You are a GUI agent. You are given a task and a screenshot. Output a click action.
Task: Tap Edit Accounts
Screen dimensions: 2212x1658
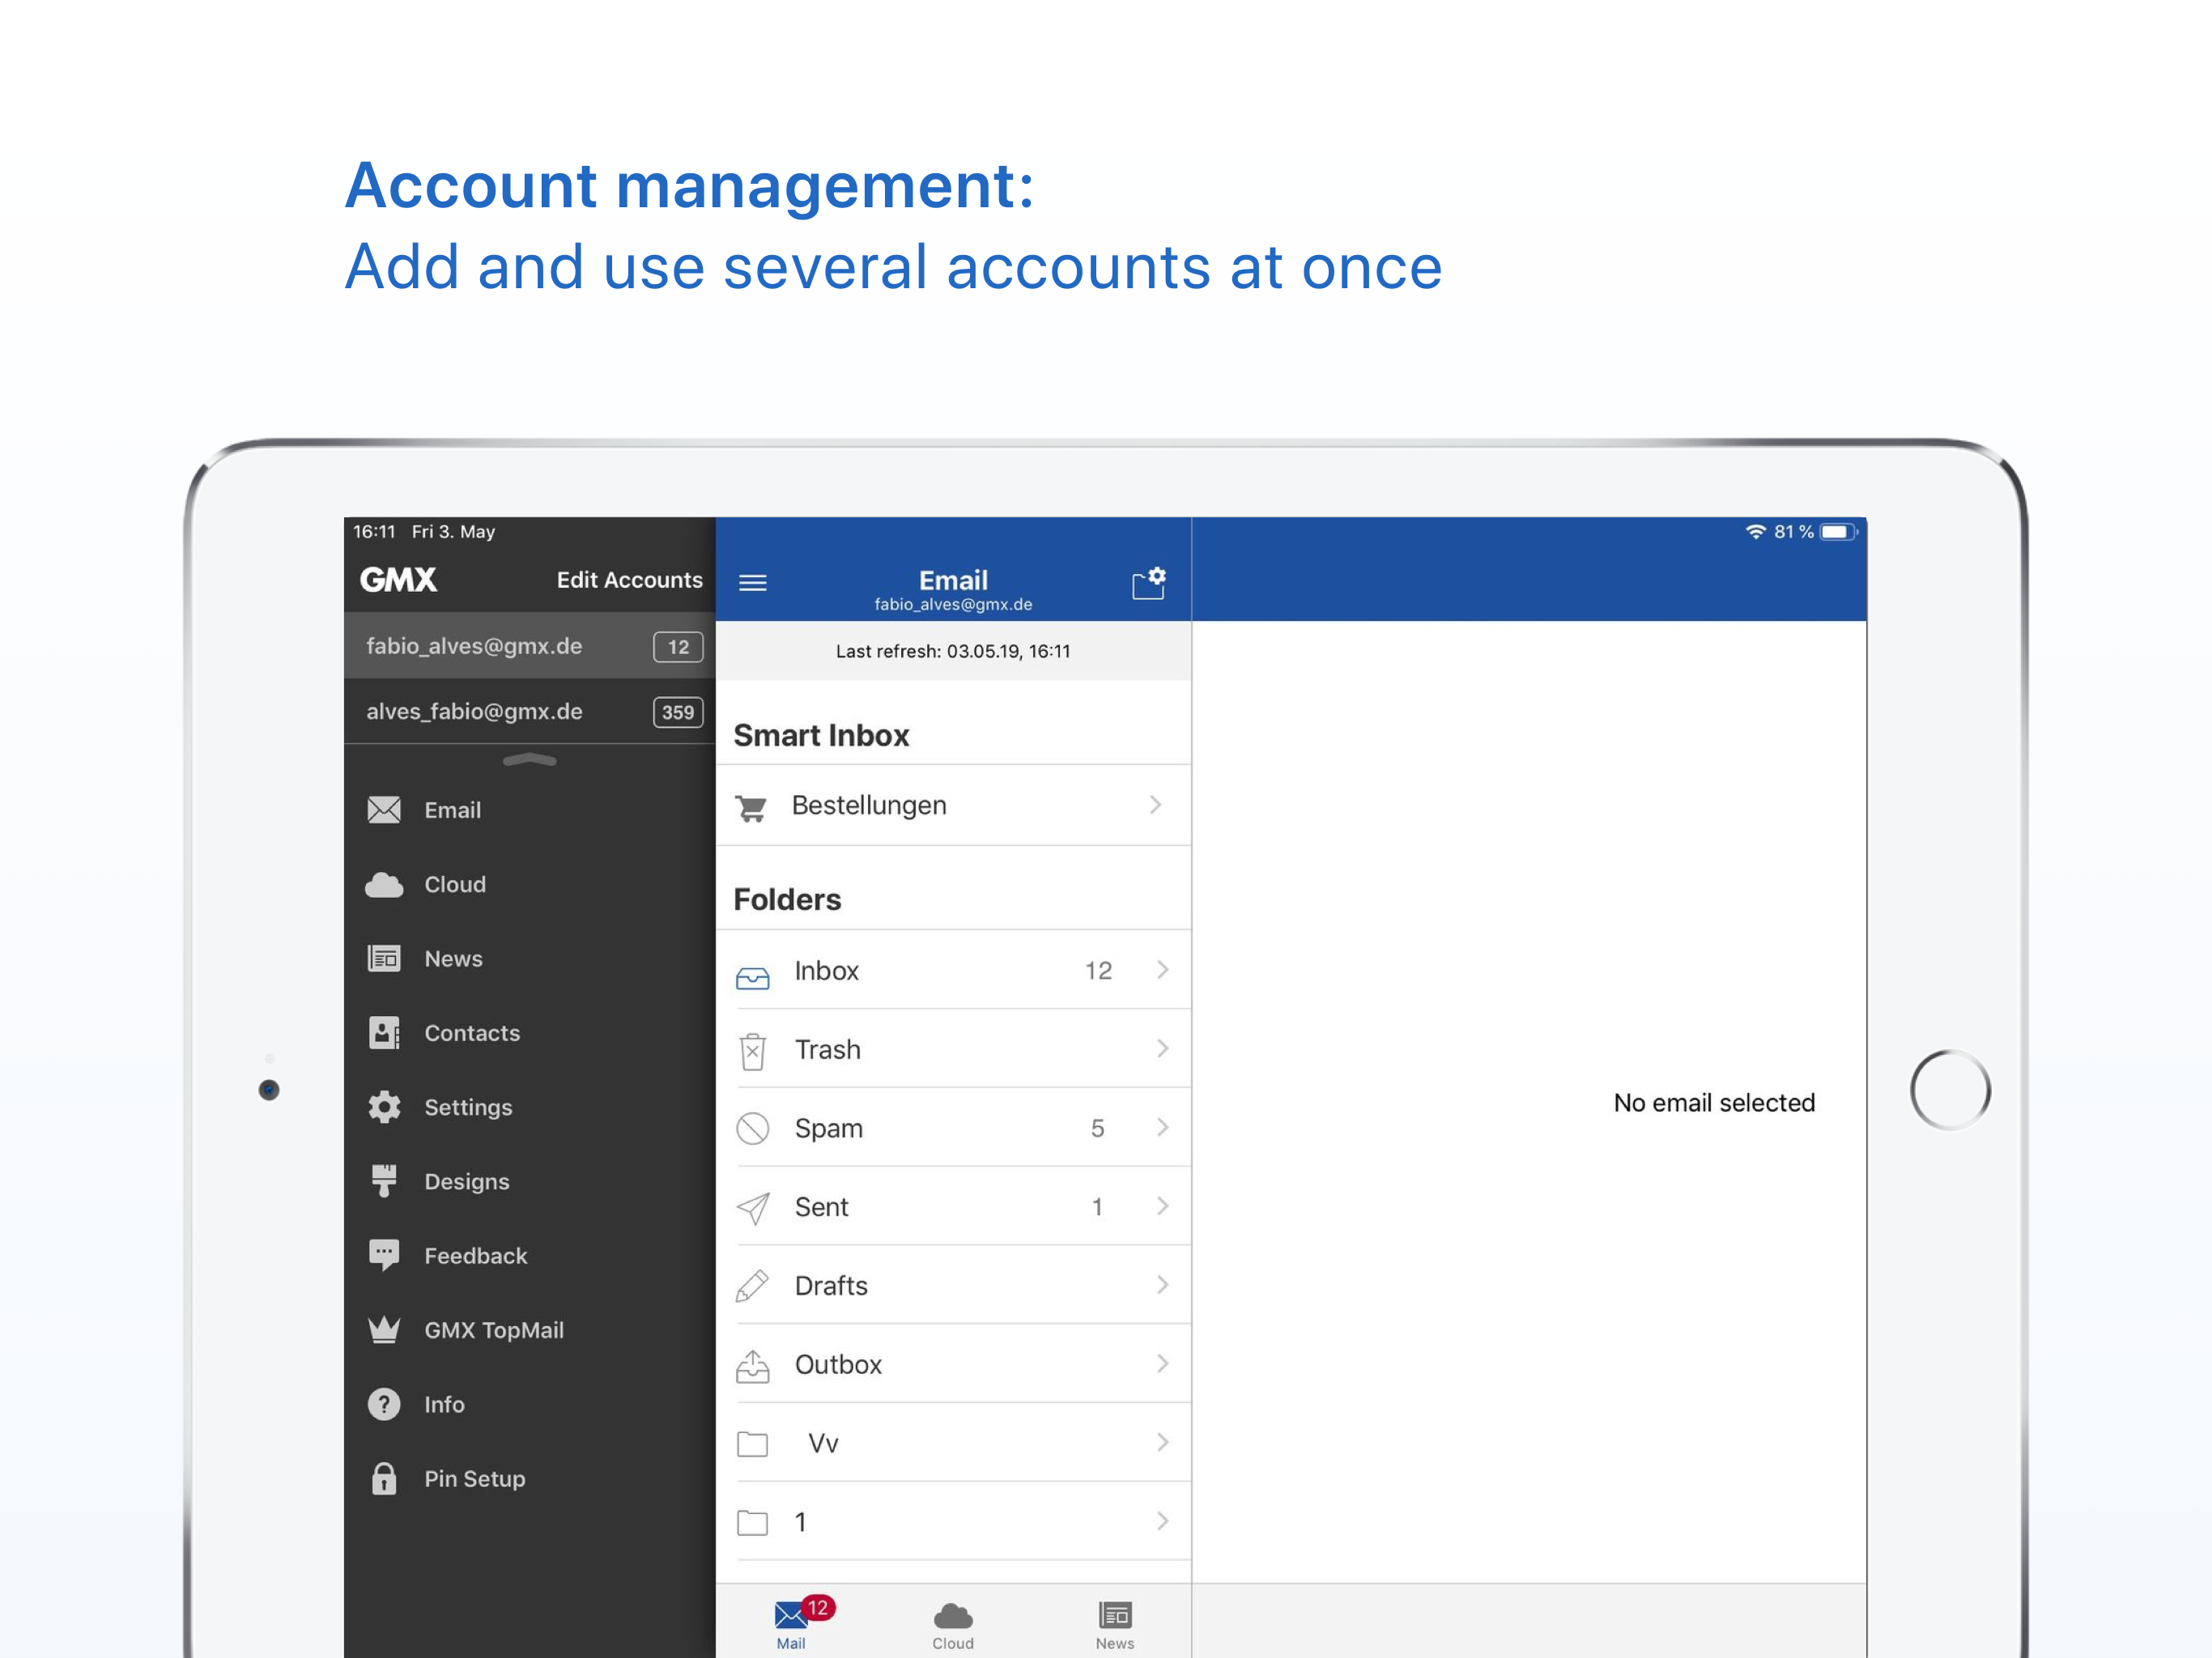pyautogui.click(x=629, y=580)
